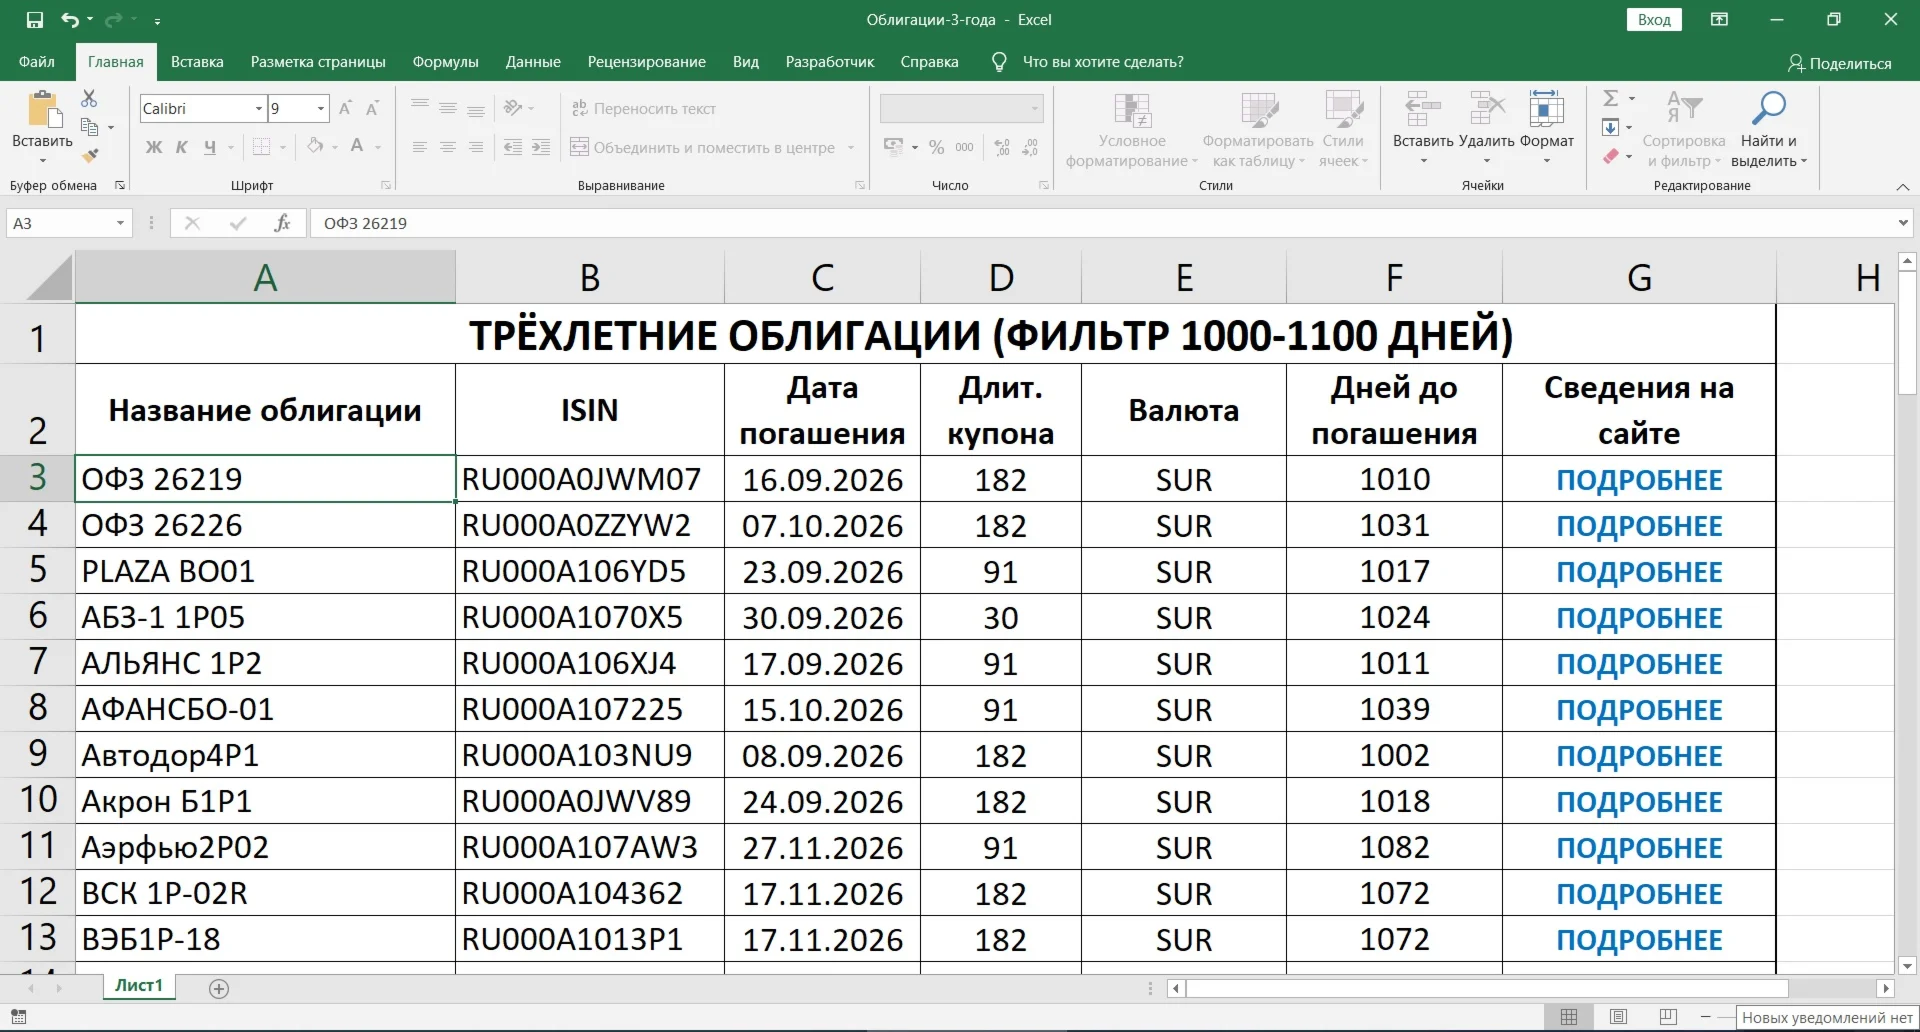Click the ПОДРОБНЕЕ link for ОФЗ 26219

tap(1638, 479)
